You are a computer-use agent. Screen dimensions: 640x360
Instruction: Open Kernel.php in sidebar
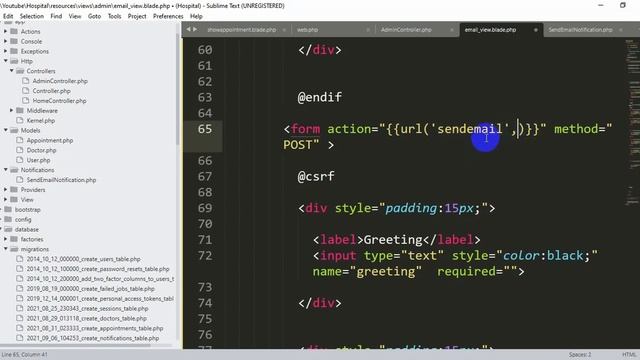40,121
